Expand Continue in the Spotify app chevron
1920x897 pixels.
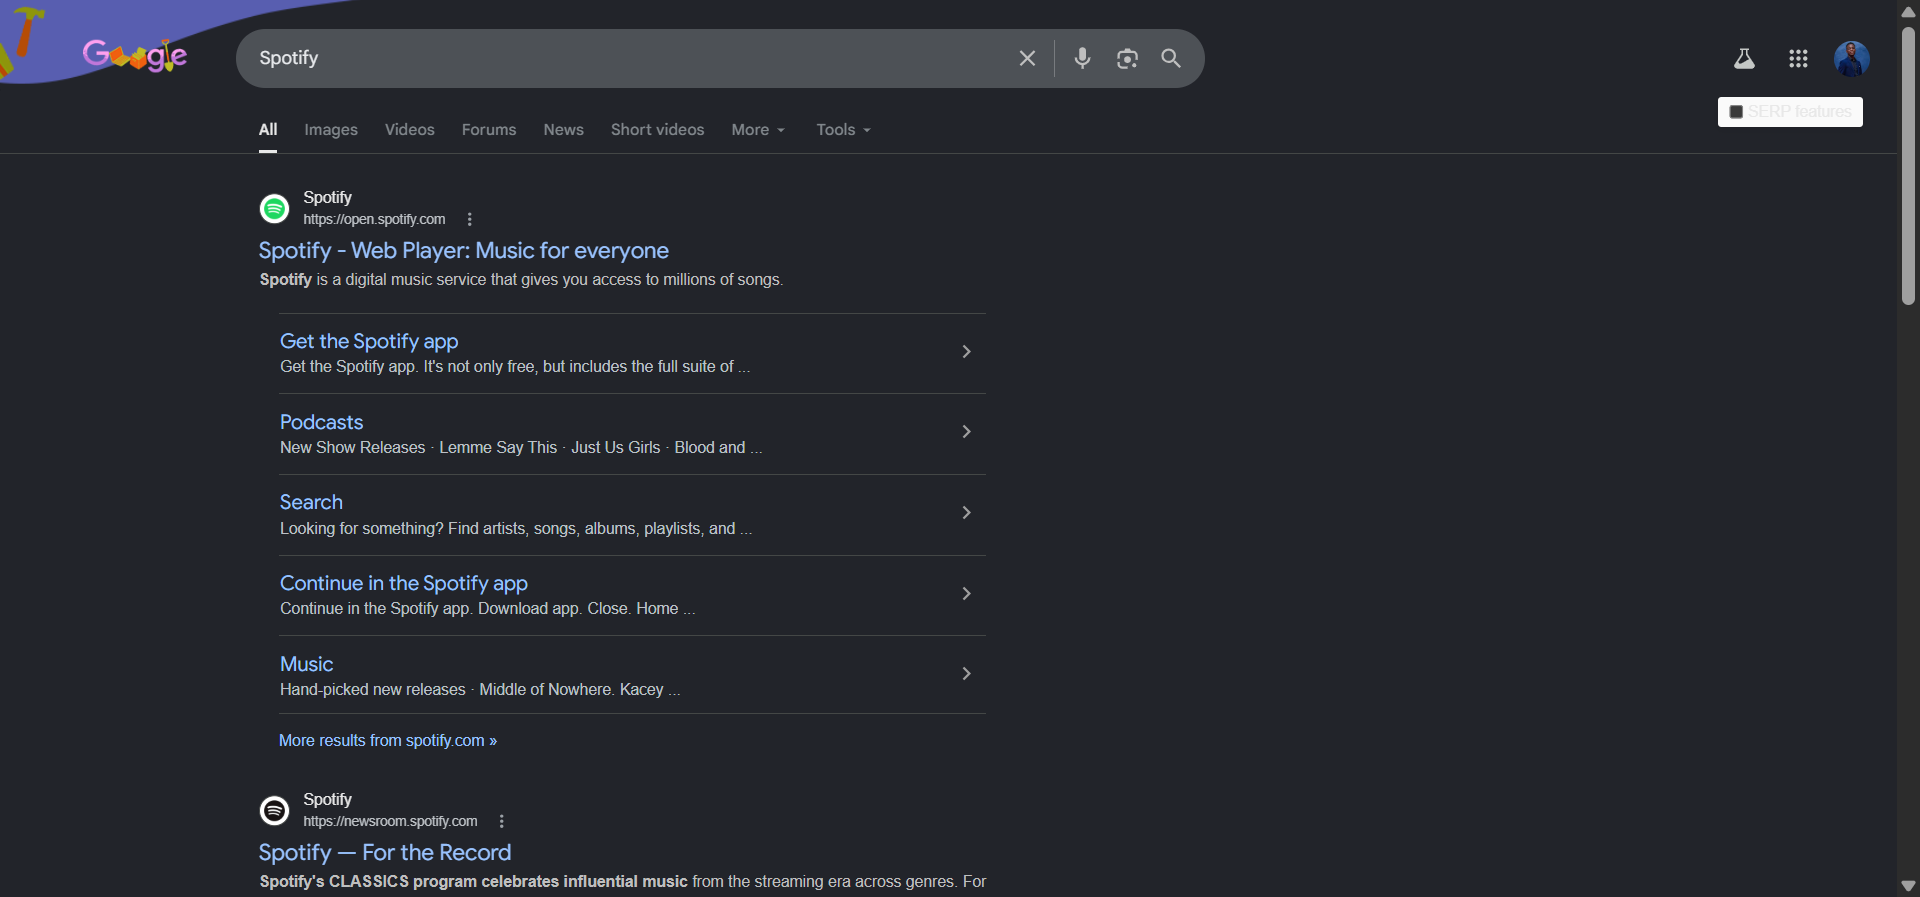point(966,594)
